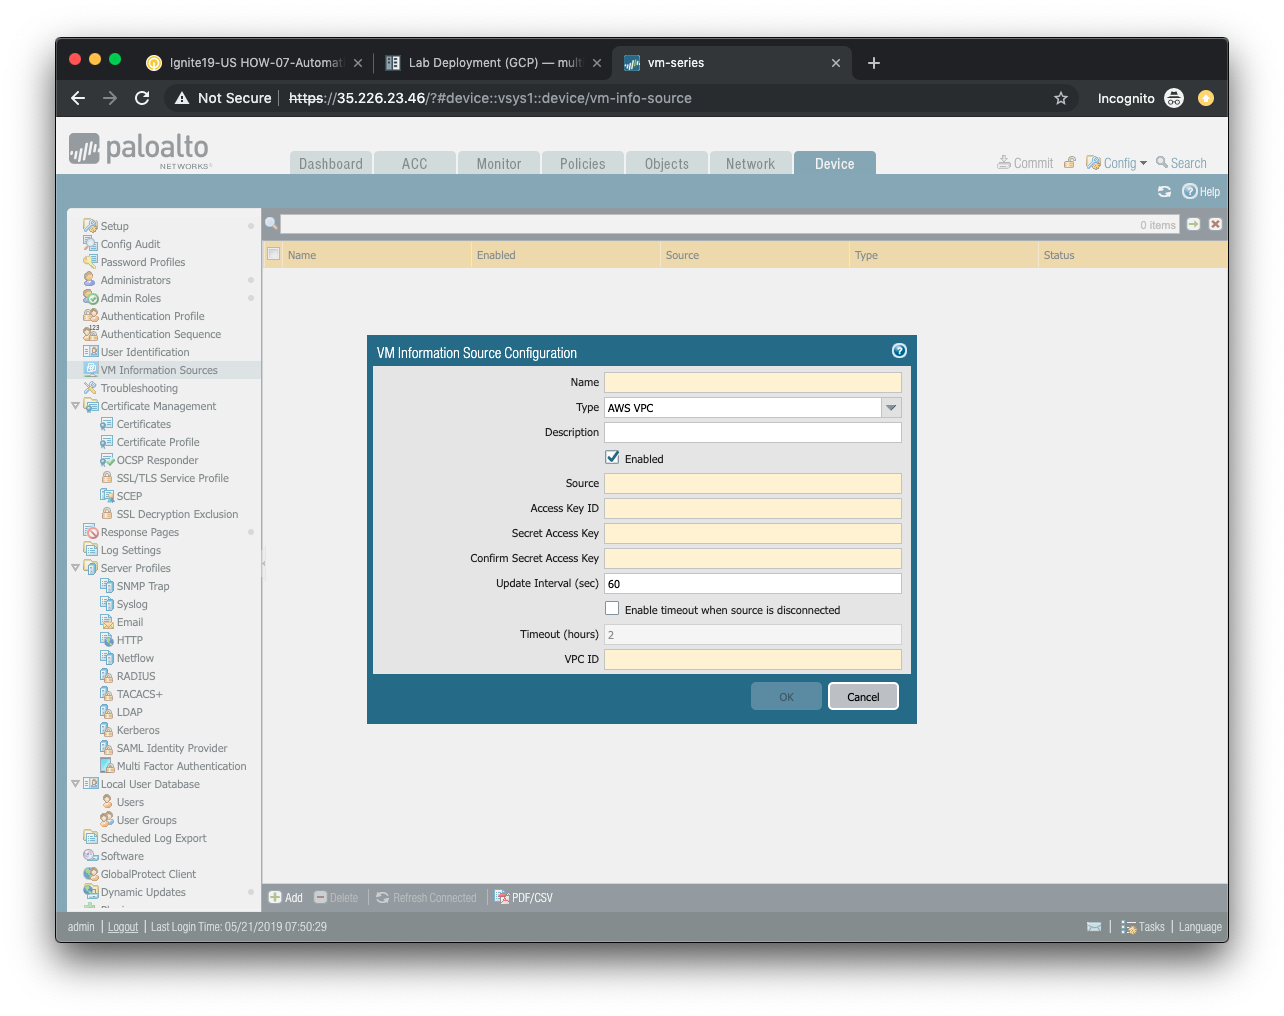Image resolution: width=1284 pixels, height=1016 pixels.
Task: Click the Response Pages icon
Action: point(90,532)
